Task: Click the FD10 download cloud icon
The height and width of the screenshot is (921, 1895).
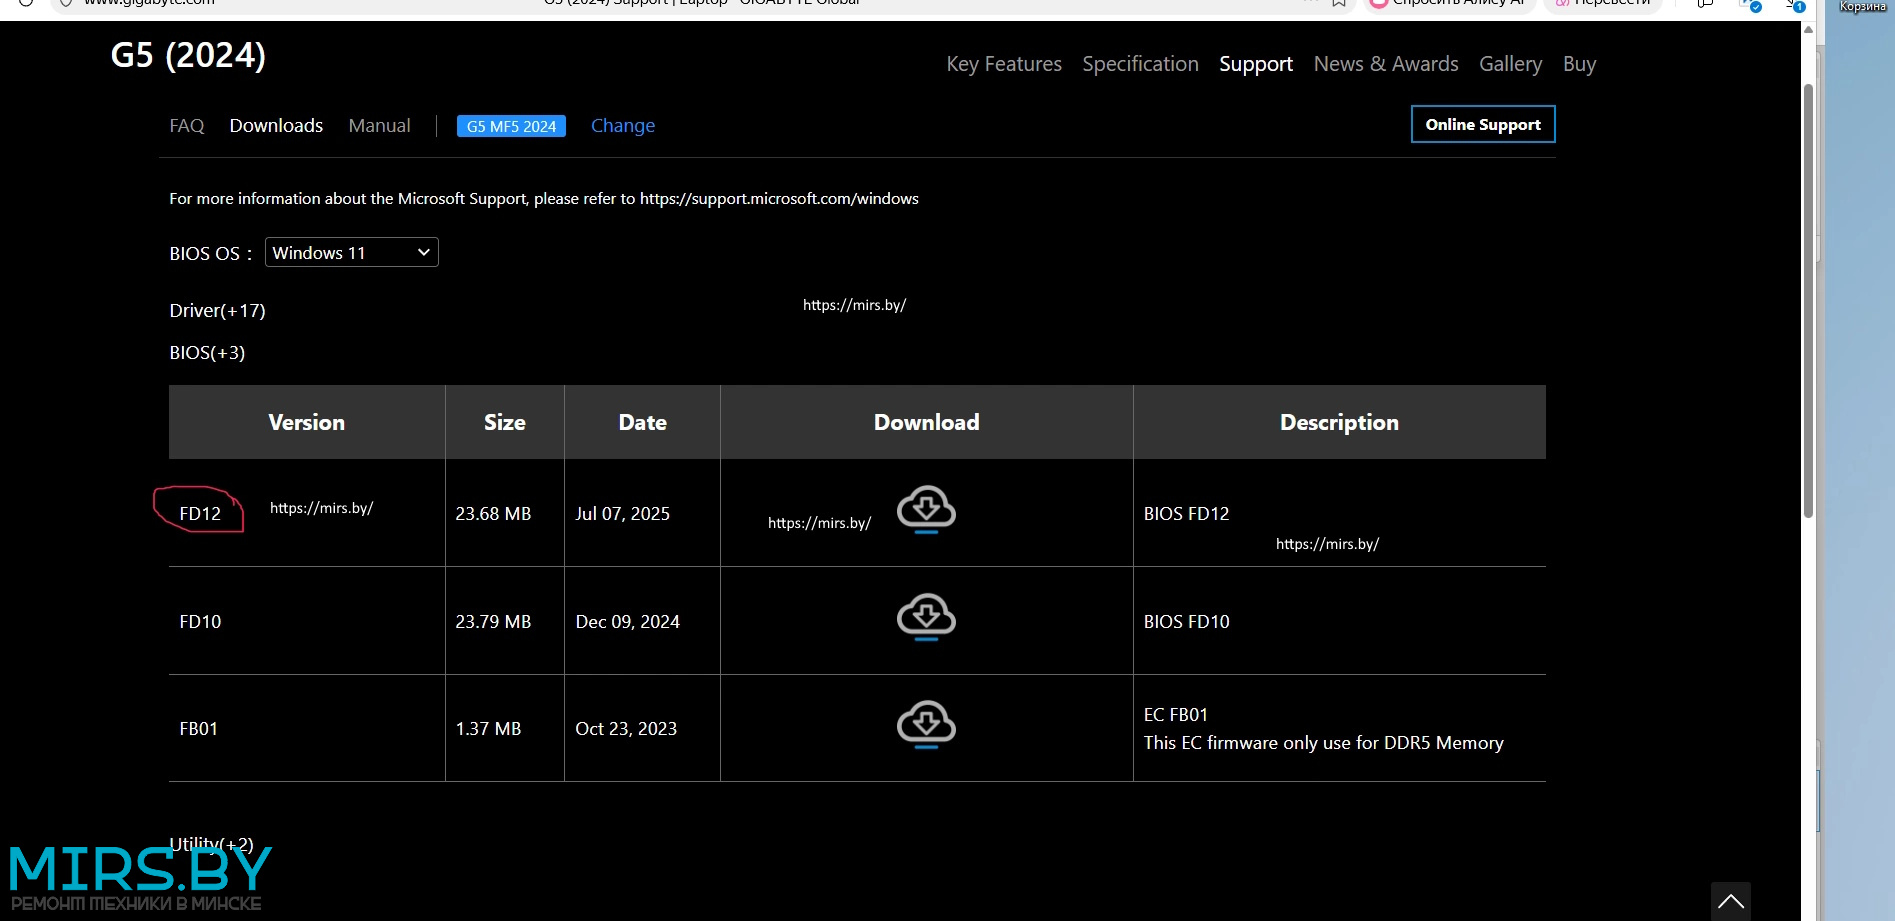Action: pyautogui.click(x=926, y=618)
